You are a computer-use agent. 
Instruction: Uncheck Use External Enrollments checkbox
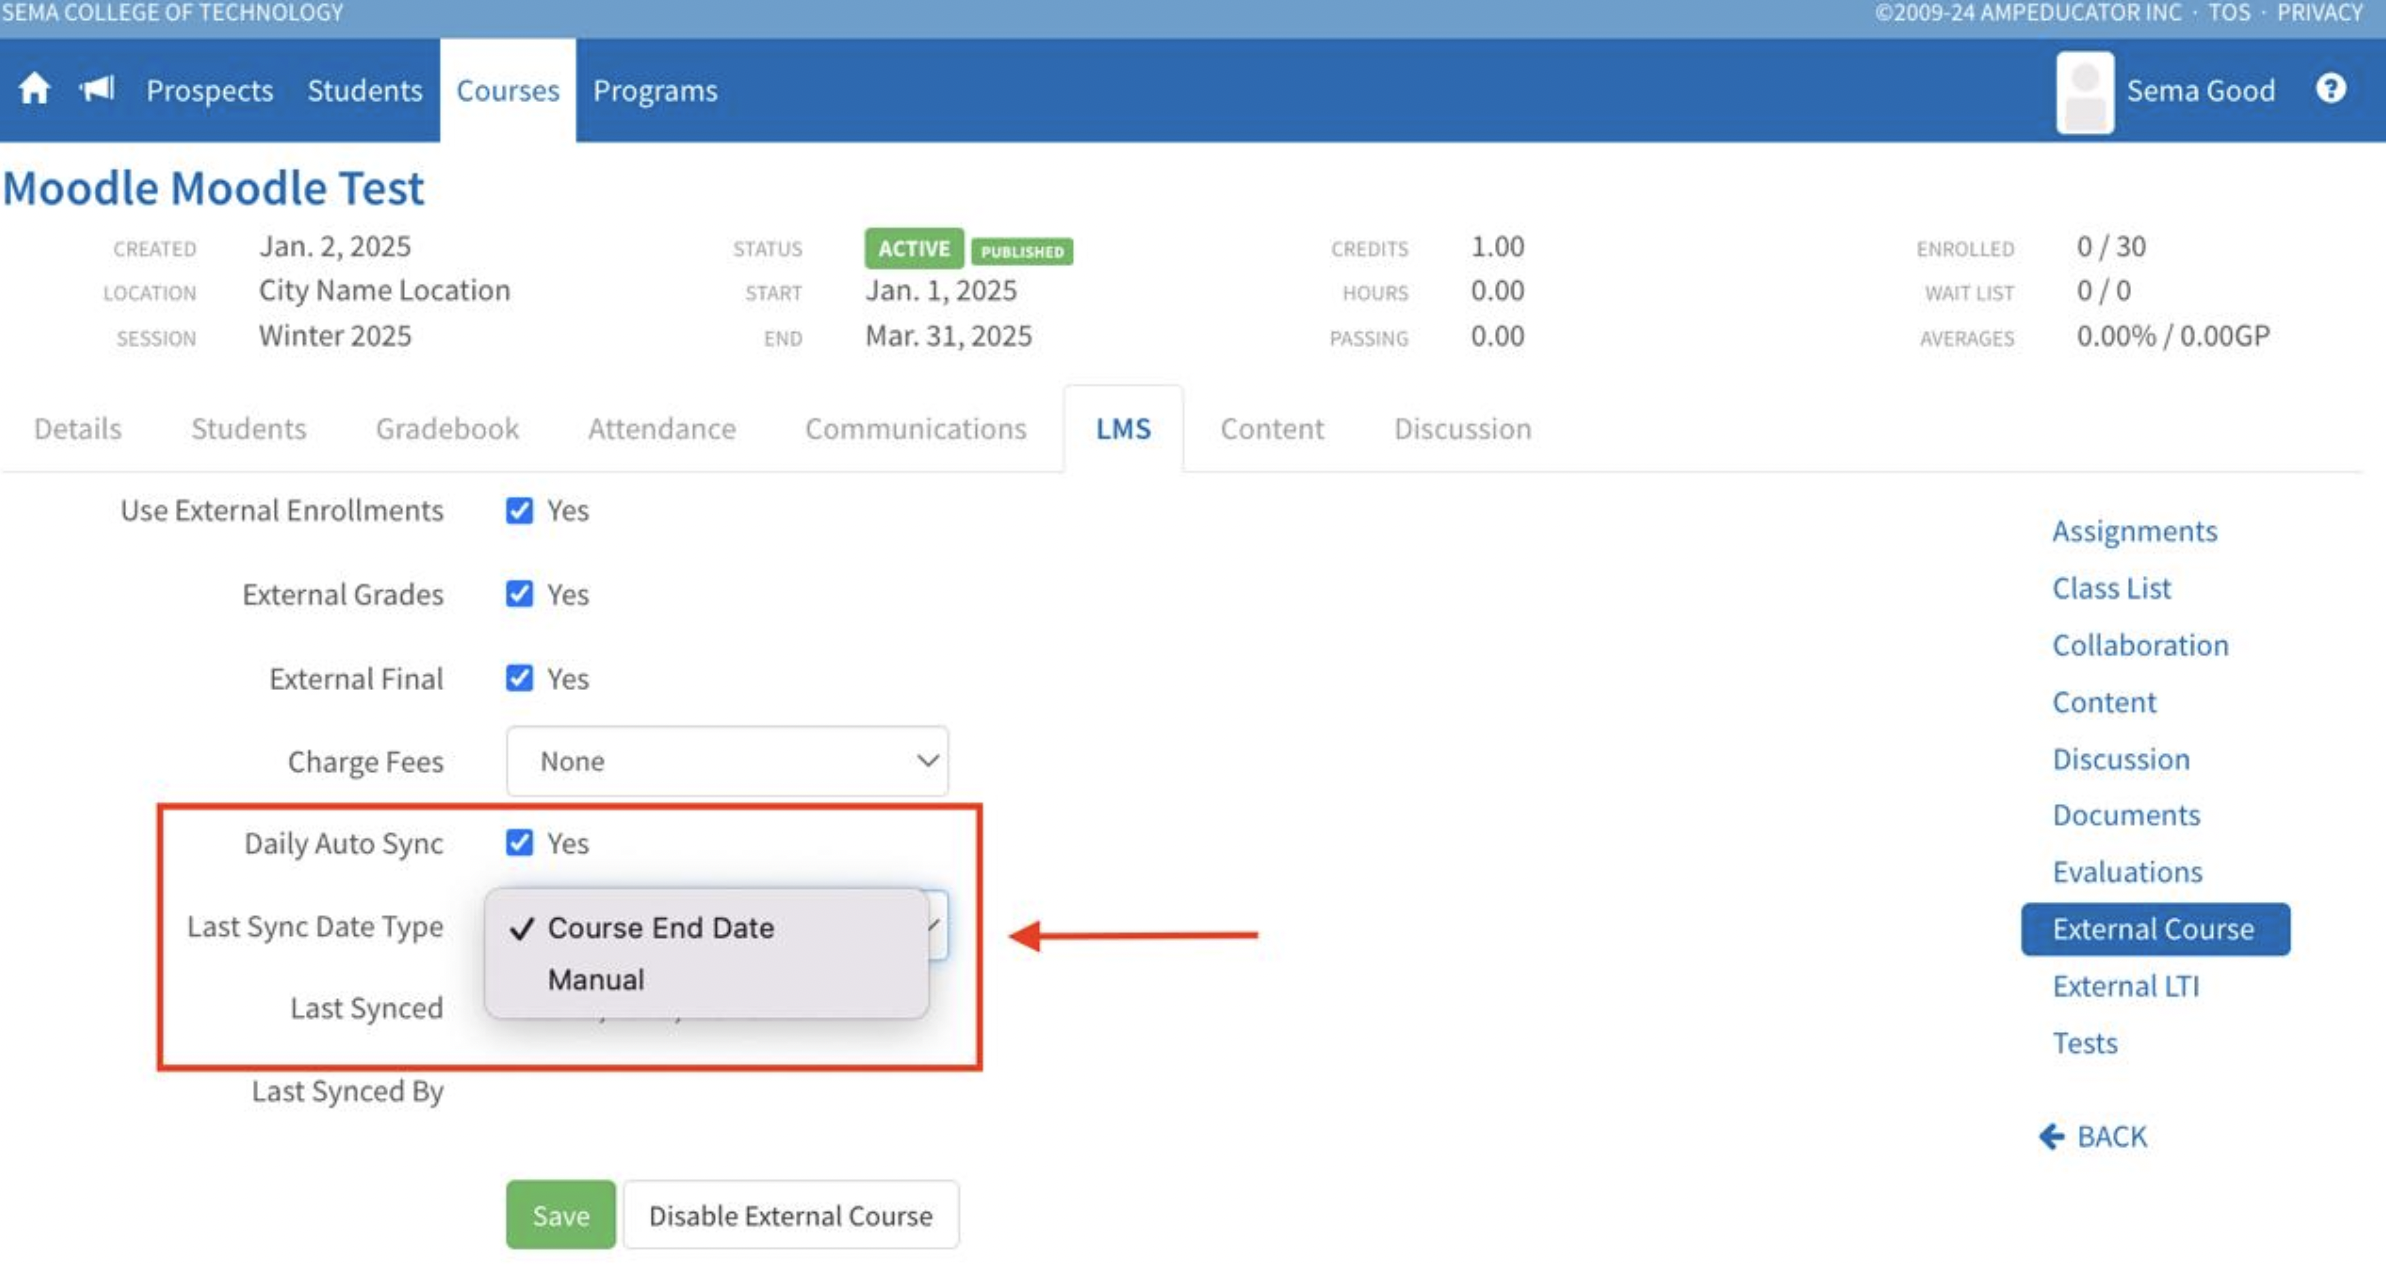519,510
